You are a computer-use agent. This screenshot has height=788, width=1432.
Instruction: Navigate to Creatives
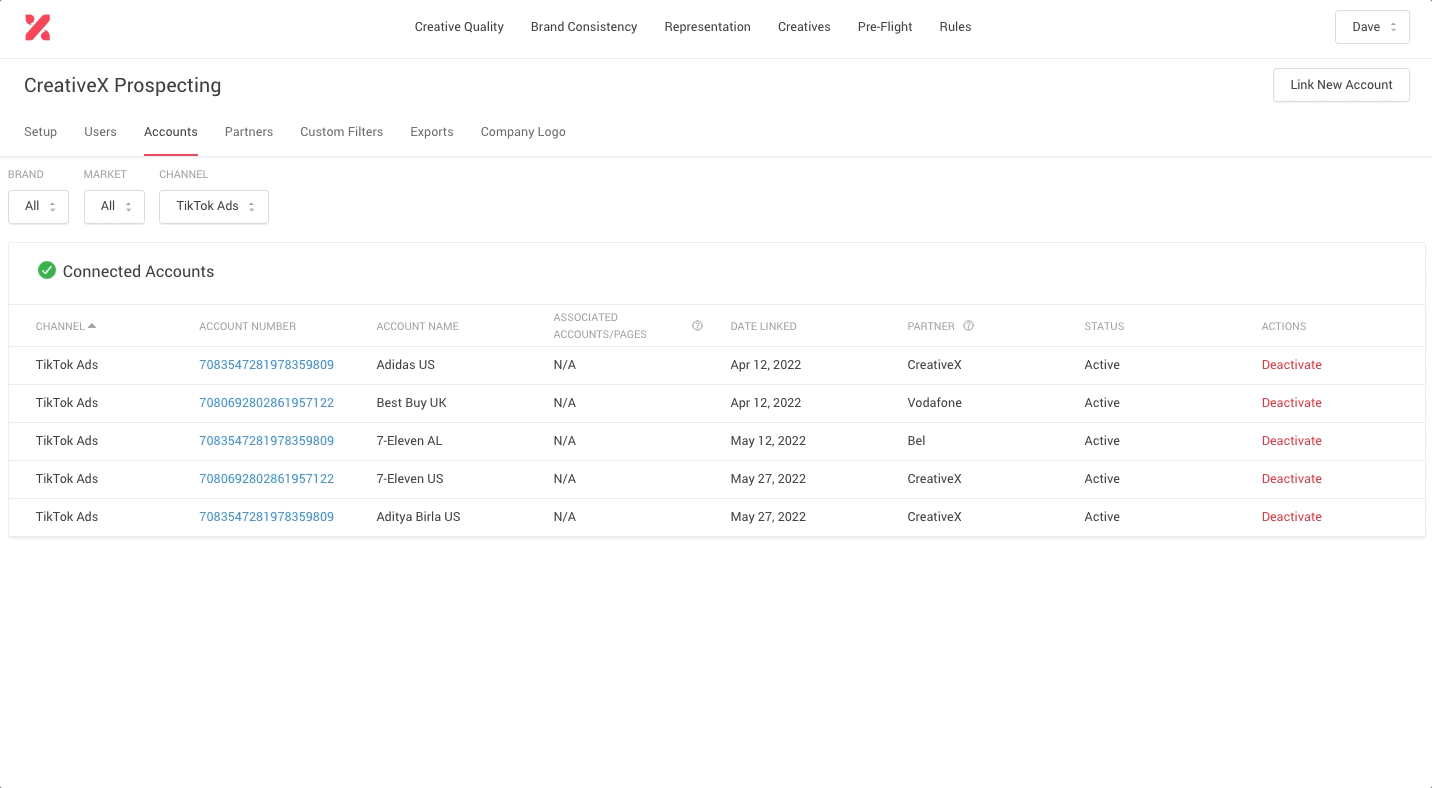tap(804, 27)
